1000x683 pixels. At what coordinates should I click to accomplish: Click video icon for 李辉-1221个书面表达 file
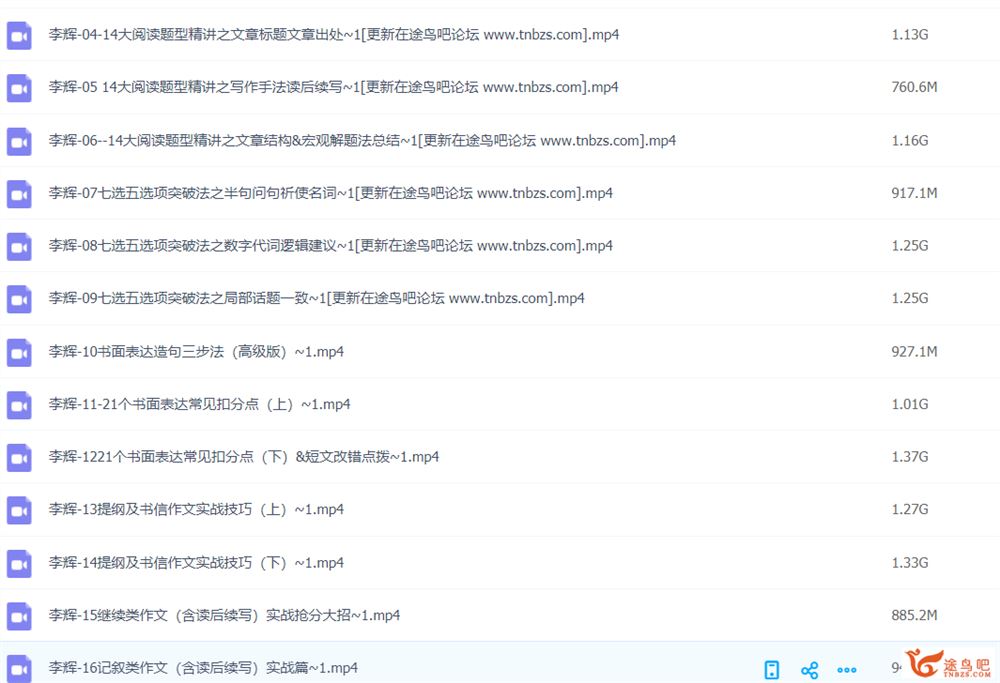point(19,457)
